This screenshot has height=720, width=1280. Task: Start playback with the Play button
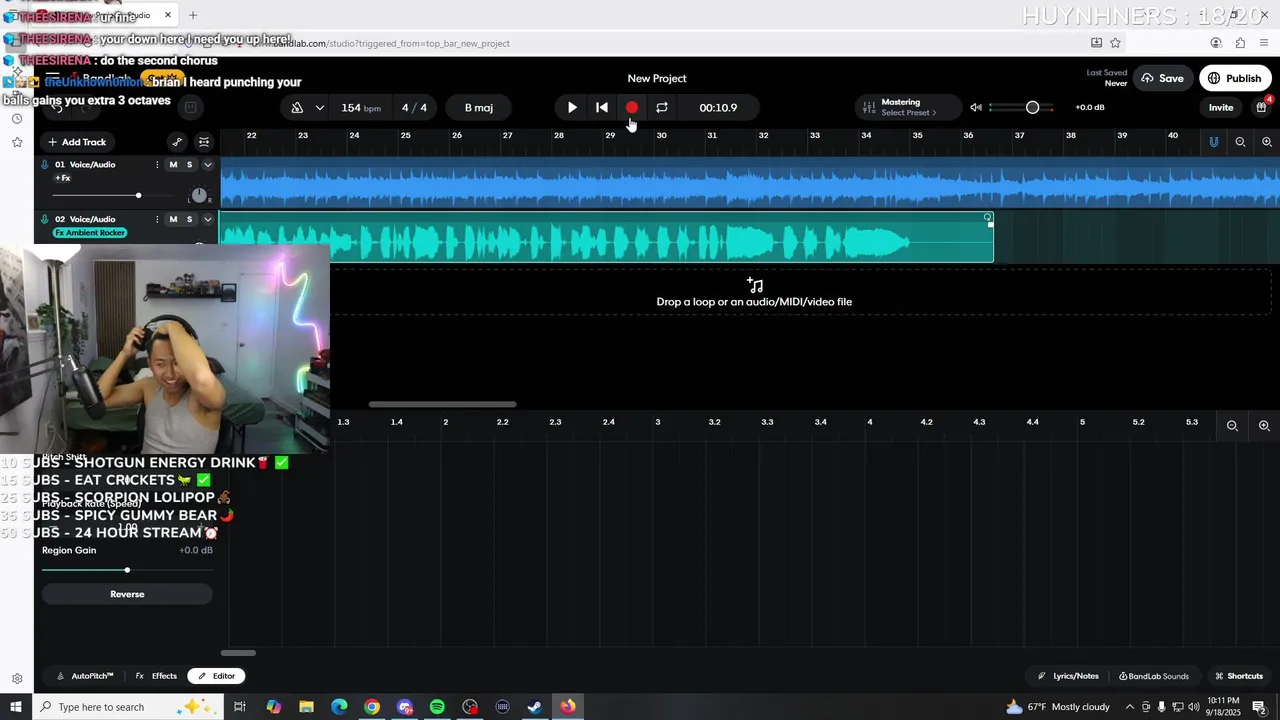[572, 108]
